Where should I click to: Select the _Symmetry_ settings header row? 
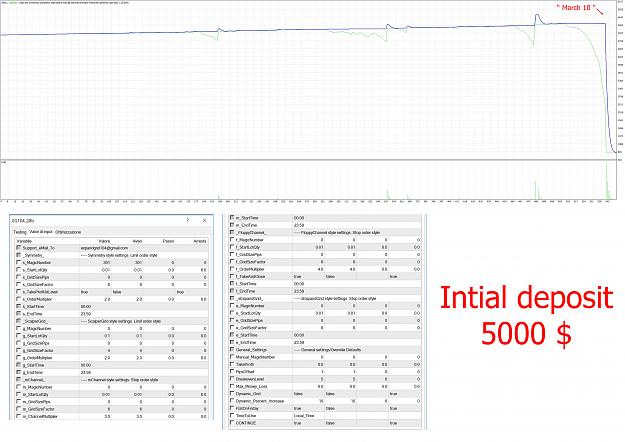point(112,255)
